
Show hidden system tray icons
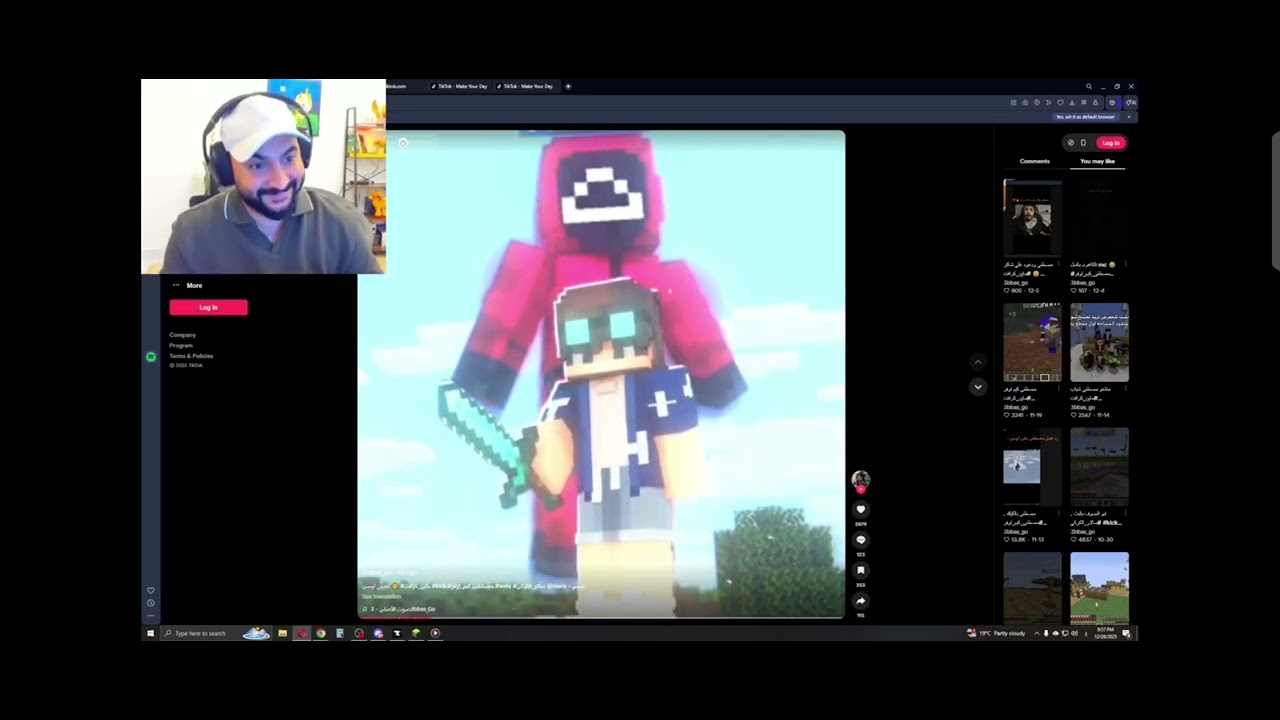pyautogui.click(x=1037, y=633)
